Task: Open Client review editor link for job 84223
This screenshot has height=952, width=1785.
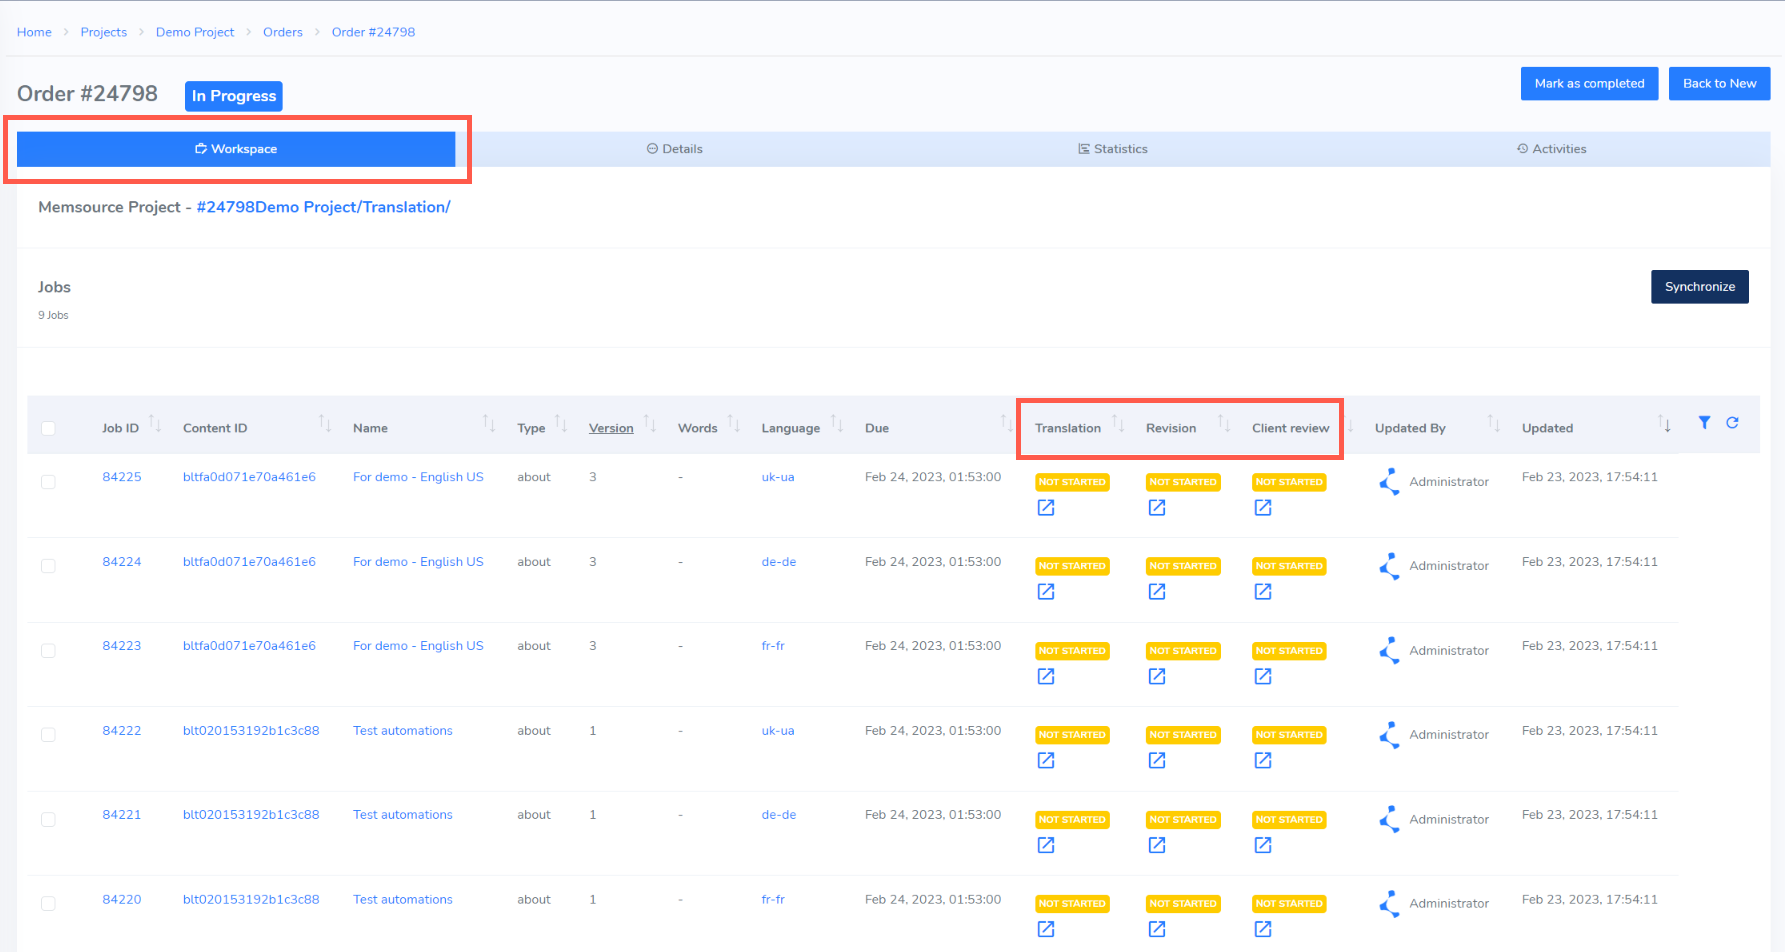Action: (1263, 677)
